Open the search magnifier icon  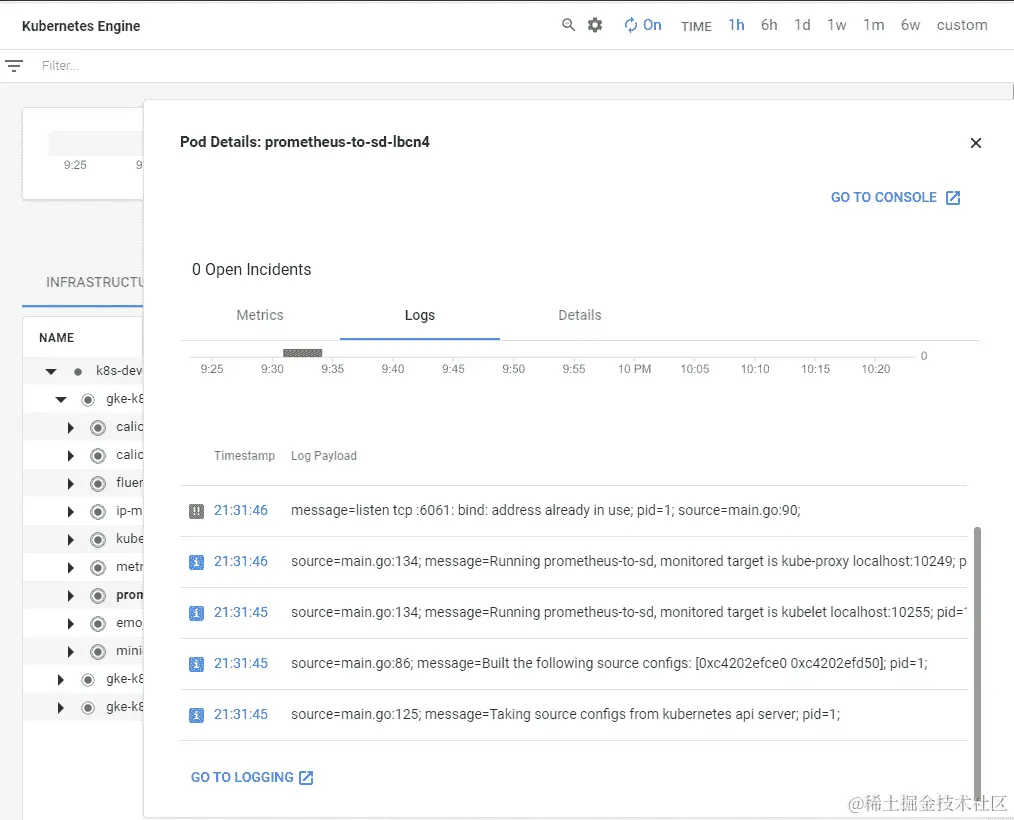[568, 25]
